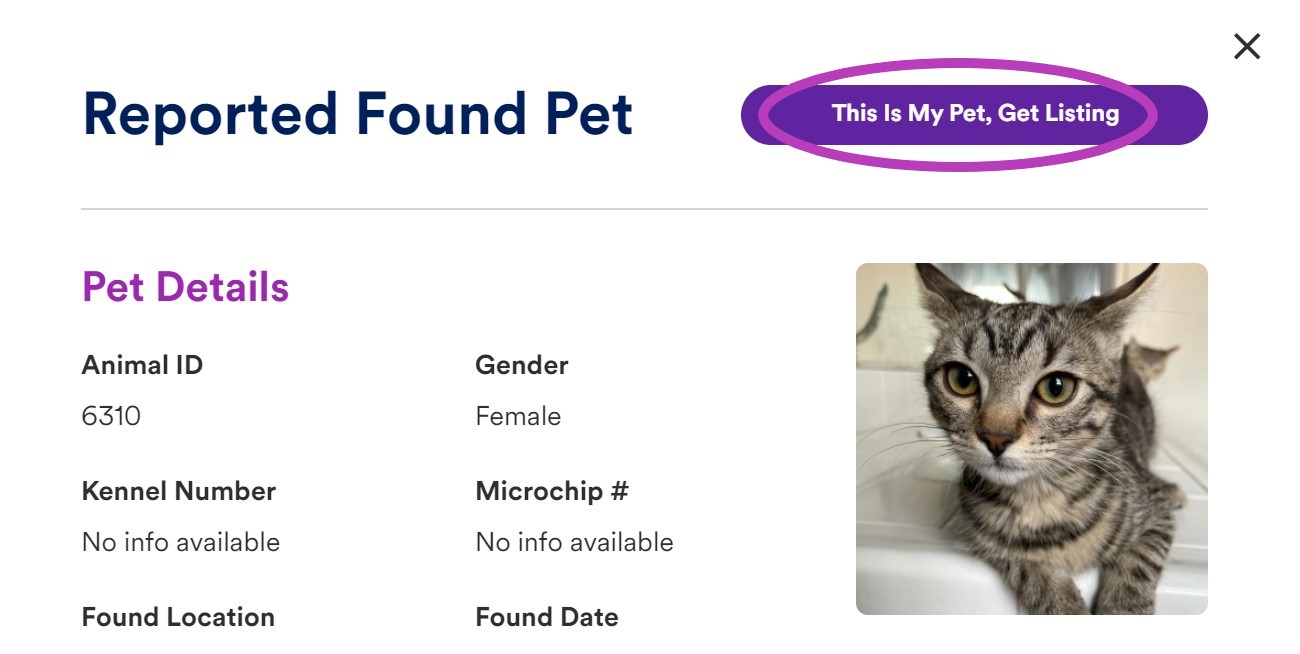
Task: Select the animal ID value 6310
Action: point(111,416)
